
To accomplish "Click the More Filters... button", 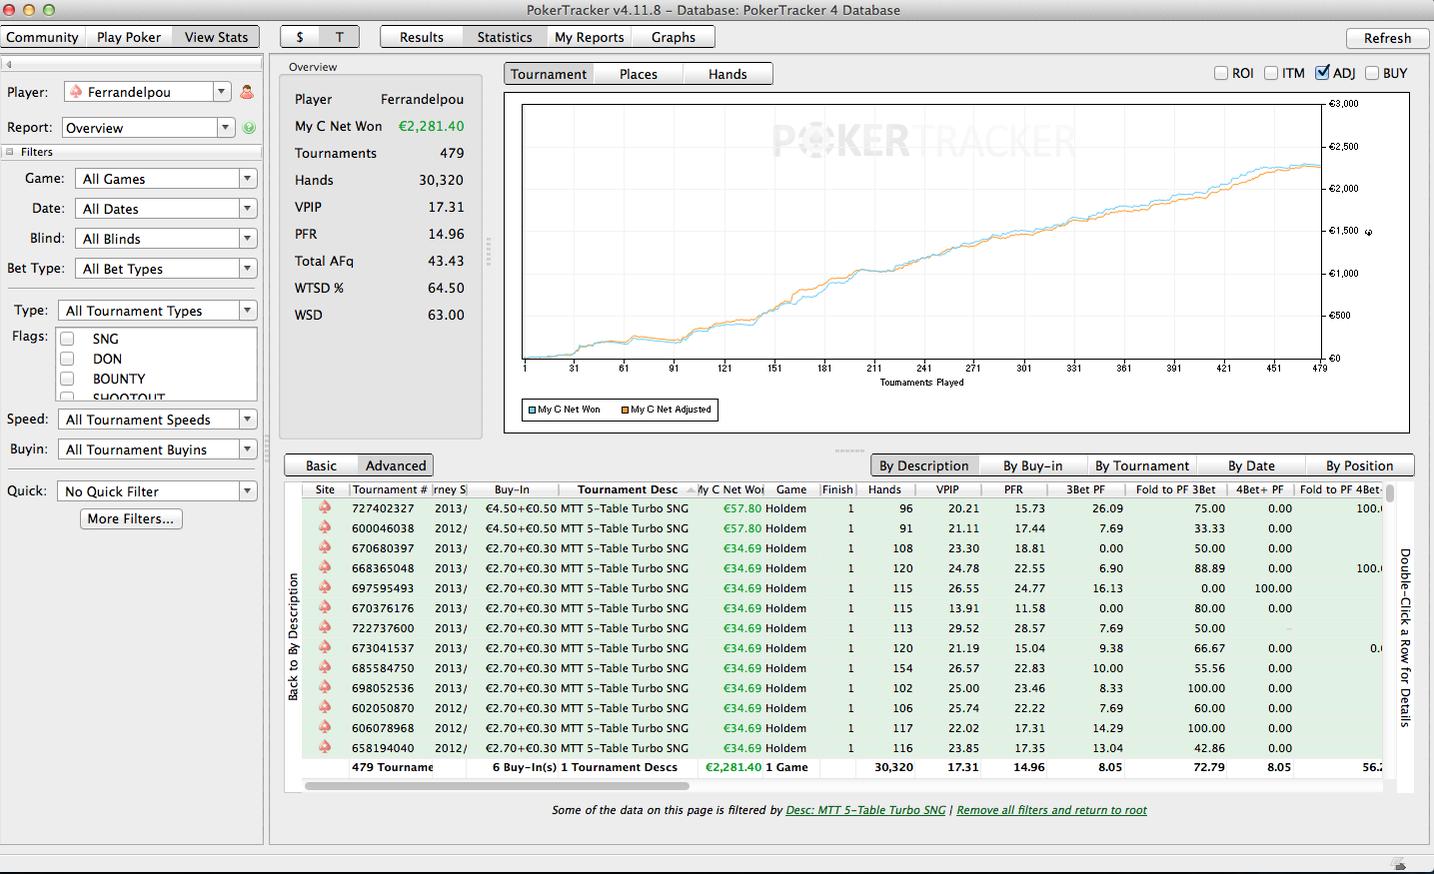I will click(x=131, y=519).
